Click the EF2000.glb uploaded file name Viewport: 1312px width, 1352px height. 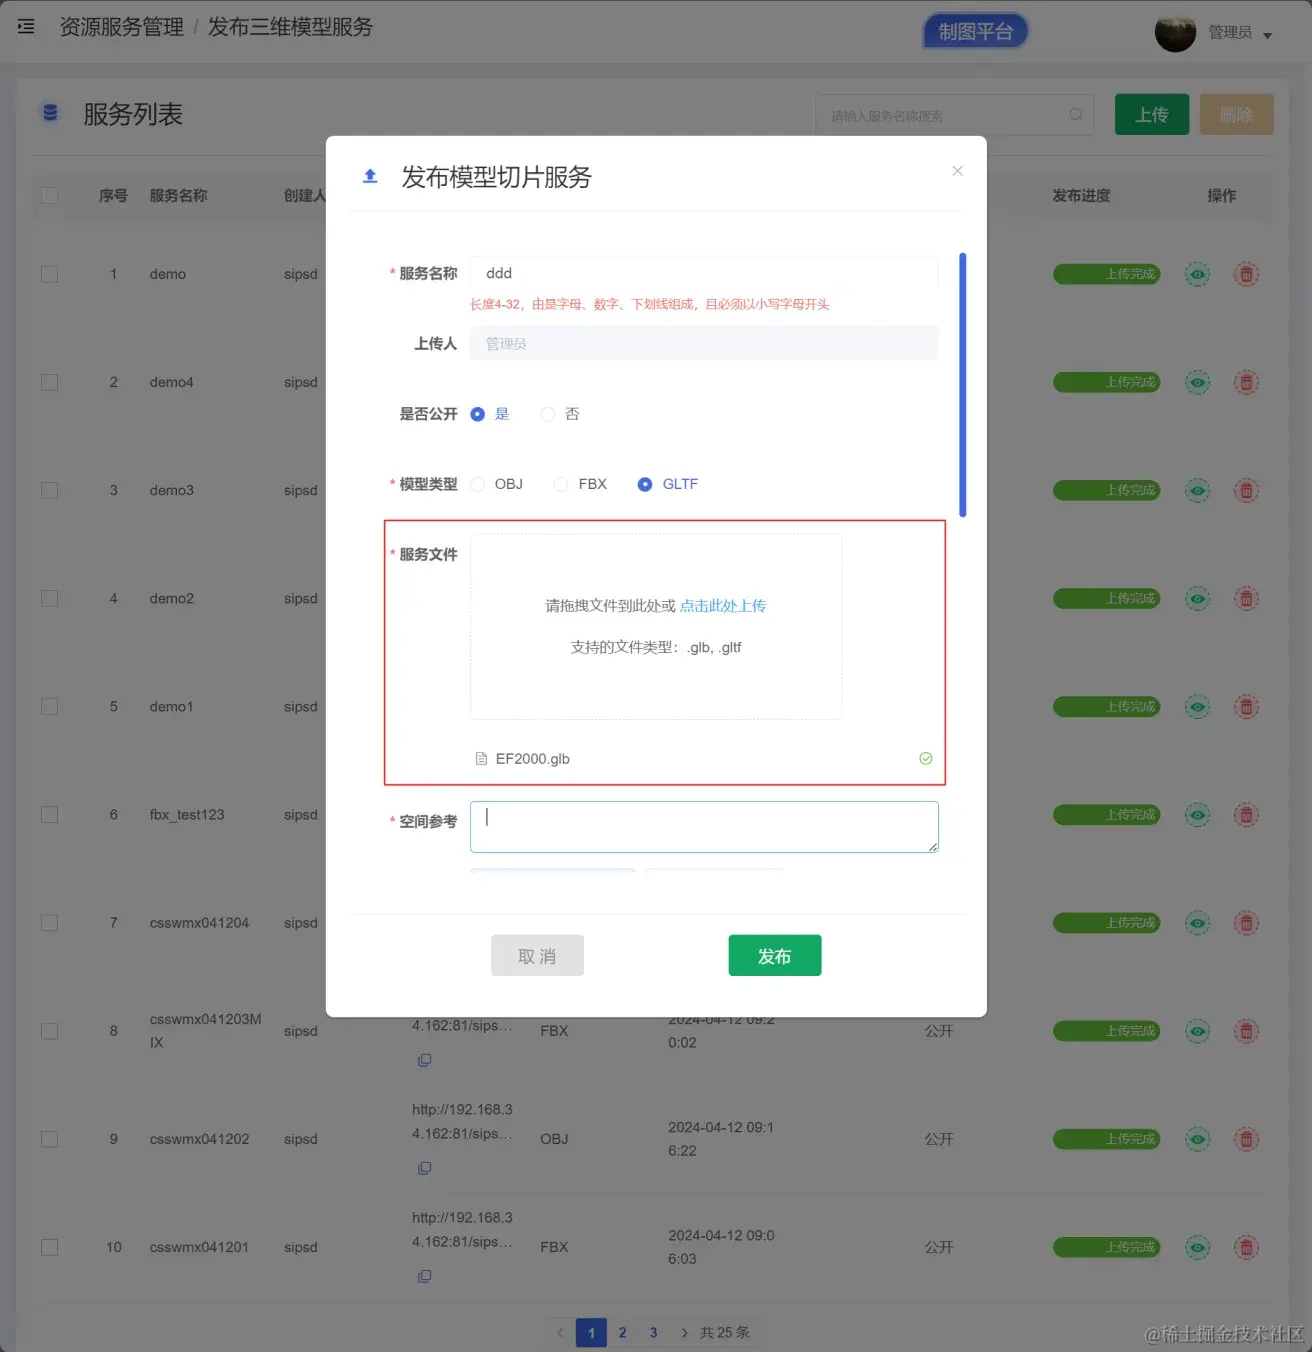[533, 759]
